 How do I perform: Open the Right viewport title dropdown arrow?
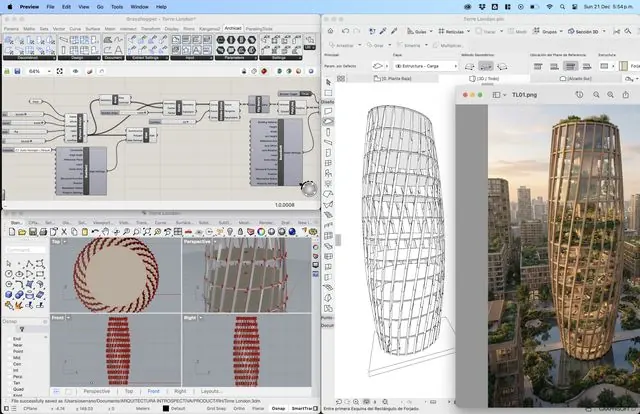coord(200,318)
